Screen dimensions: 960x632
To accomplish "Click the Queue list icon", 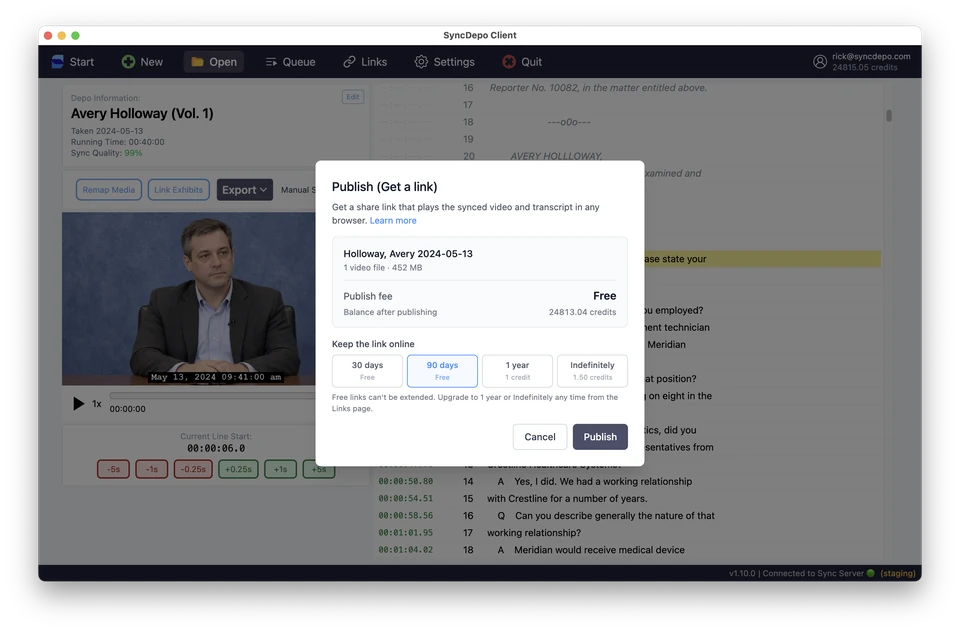I will point(271,62).
